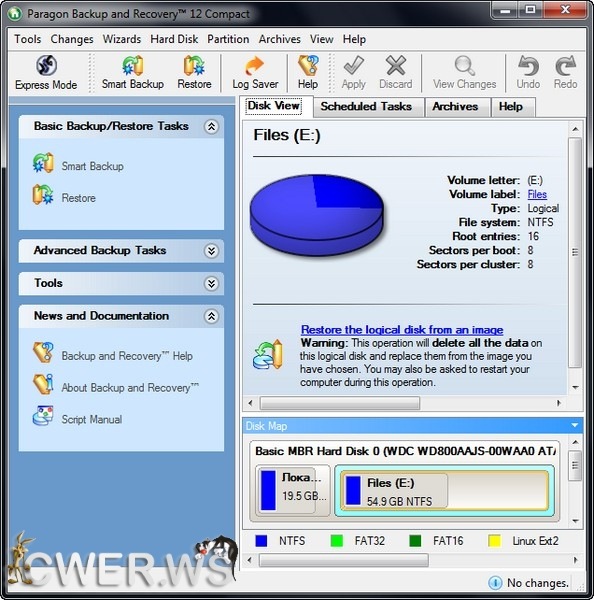Screen dimensions: 594x600
Task: Click the NTFS file system value
Action: [540, 222]
